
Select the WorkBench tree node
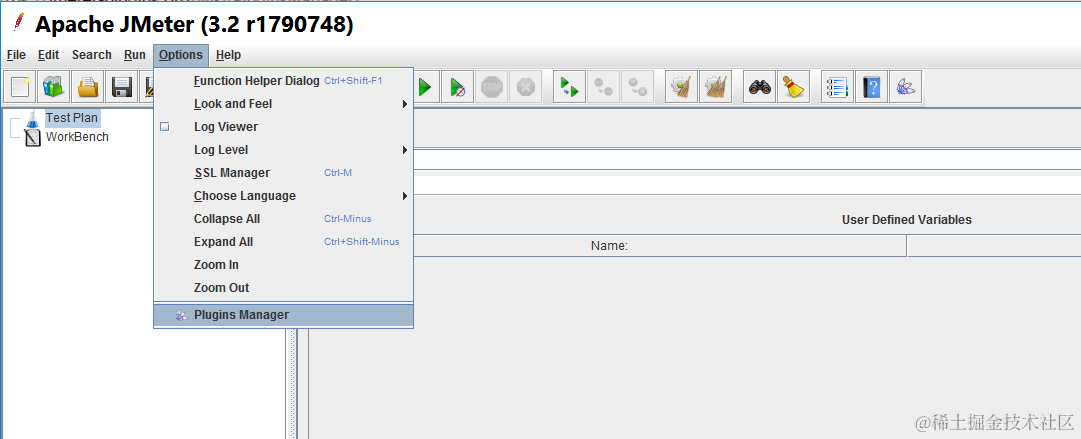pyautogui.click(x=77, y=136)
